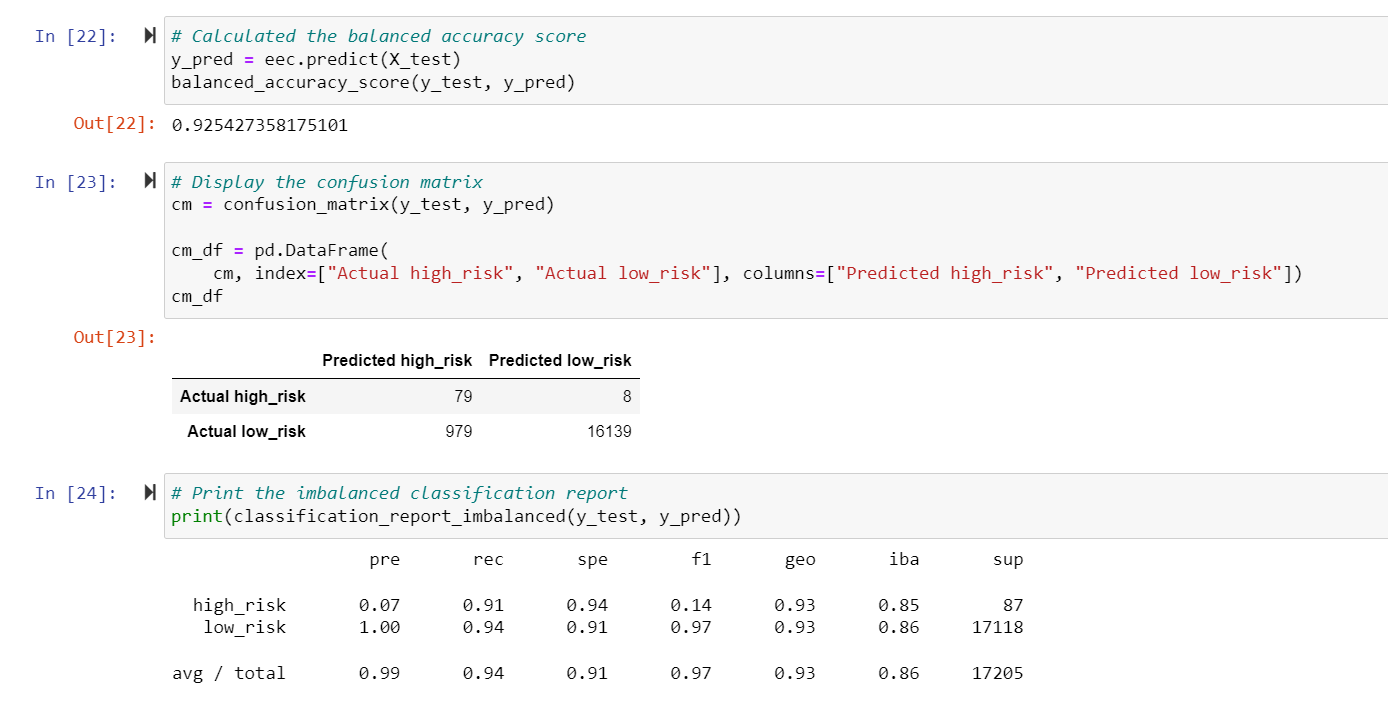
Task: Click the Out[22] output prompt
Action: [115, 125]
